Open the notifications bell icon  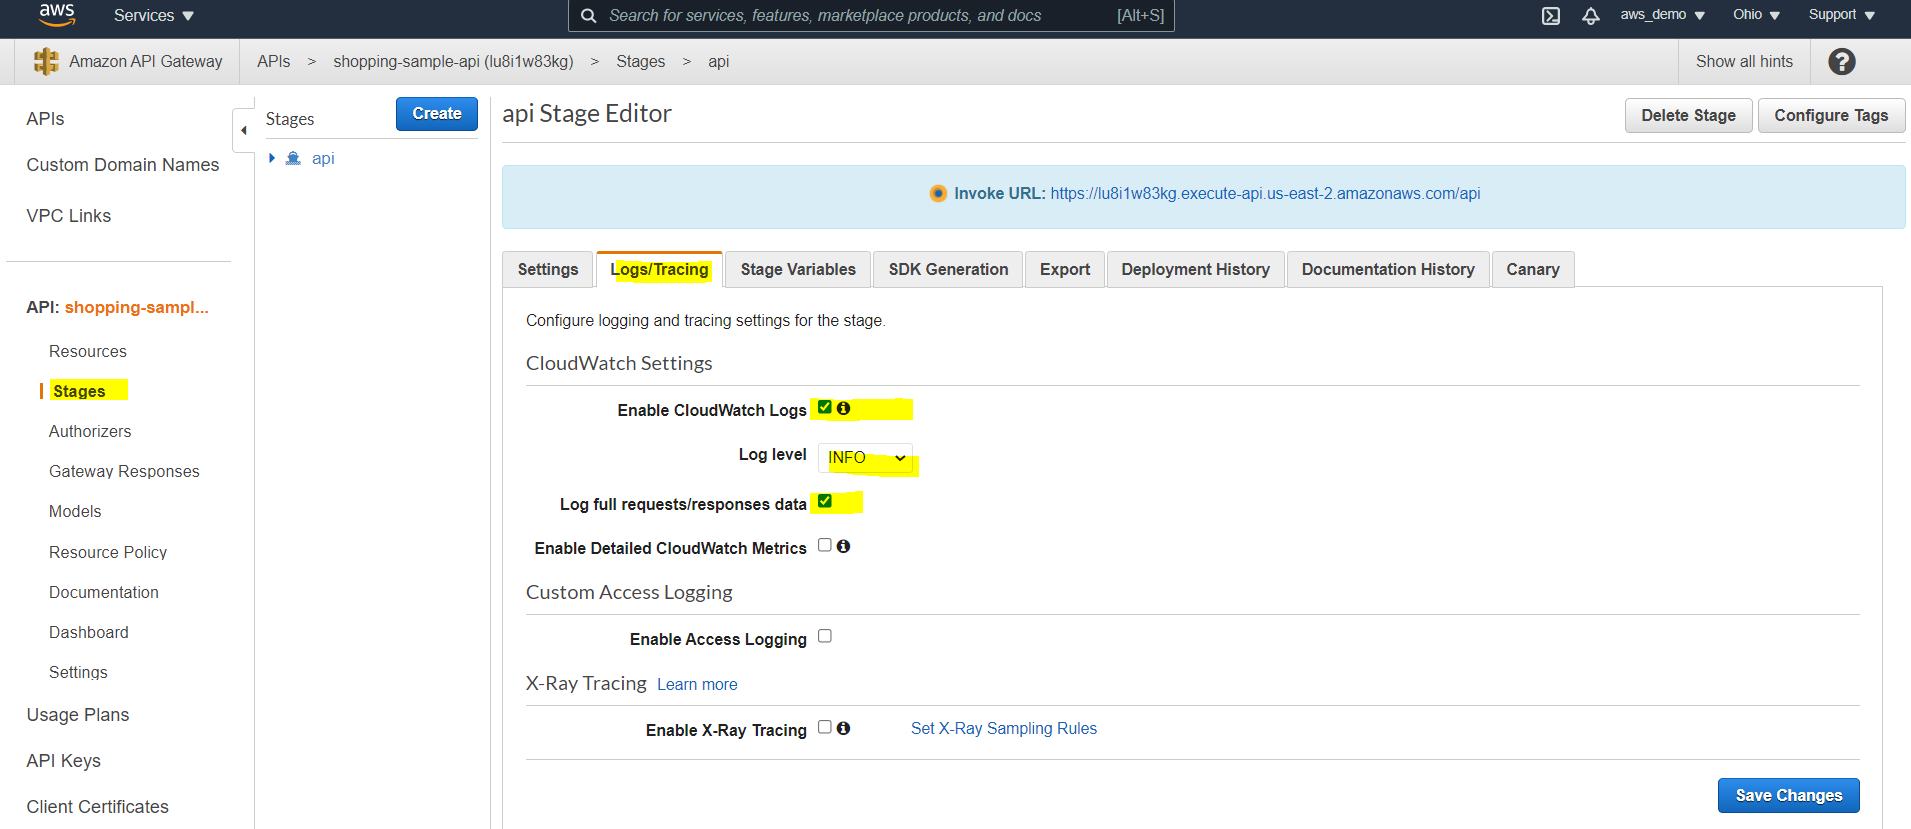coord(1590,15)
